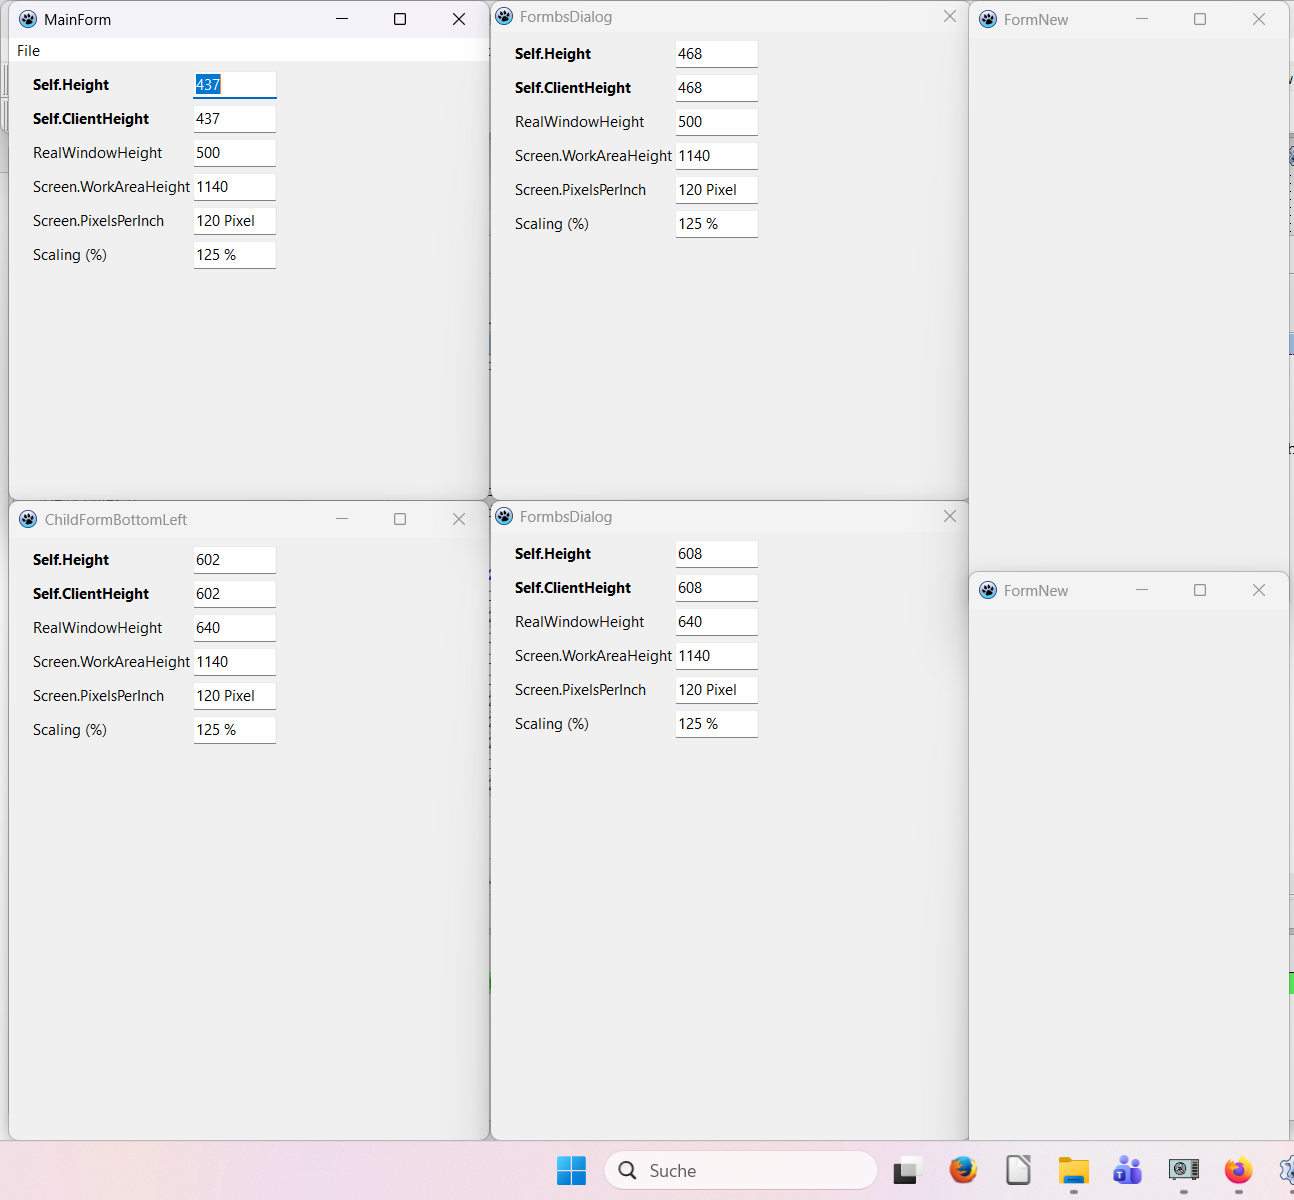Maximize the MainForm window
The height and width of the screenshot is (1200, 1294).
400,19
